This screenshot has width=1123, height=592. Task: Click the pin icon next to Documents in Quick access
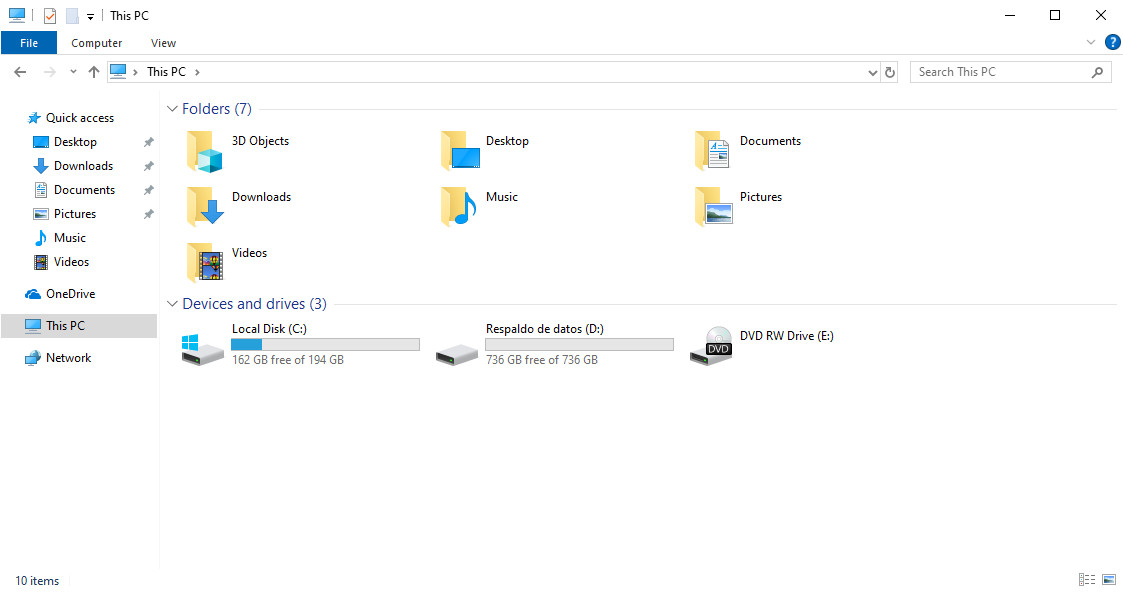[148, 190]
